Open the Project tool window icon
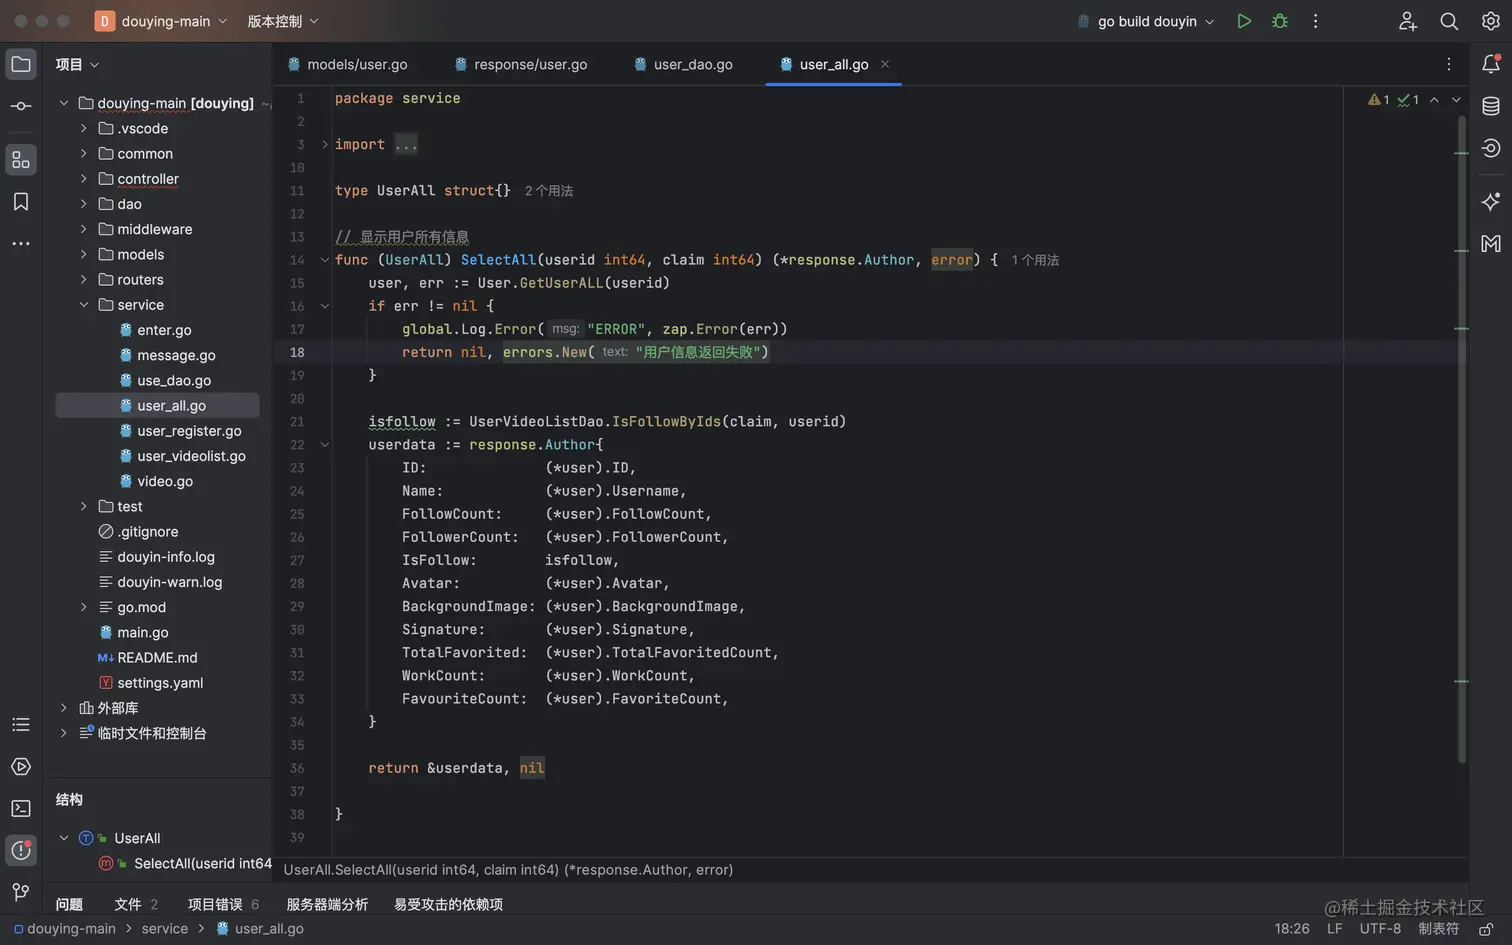Screen dimensions: 1512x945 (x=21, y=65)
